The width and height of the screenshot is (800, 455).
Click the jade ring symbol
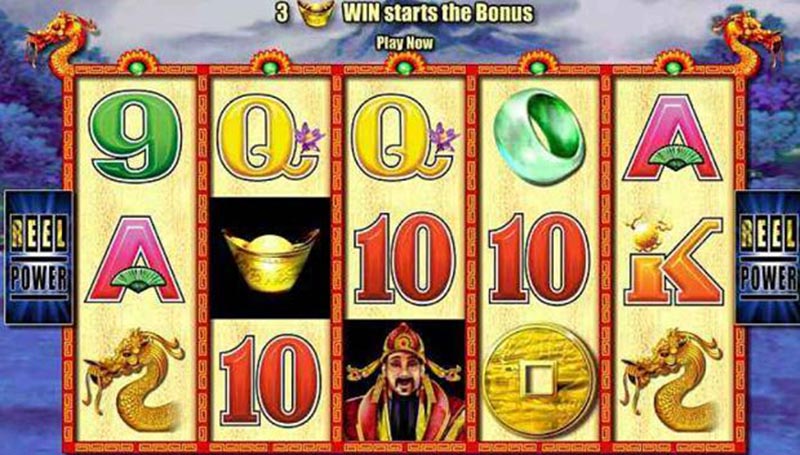point(540,136)
